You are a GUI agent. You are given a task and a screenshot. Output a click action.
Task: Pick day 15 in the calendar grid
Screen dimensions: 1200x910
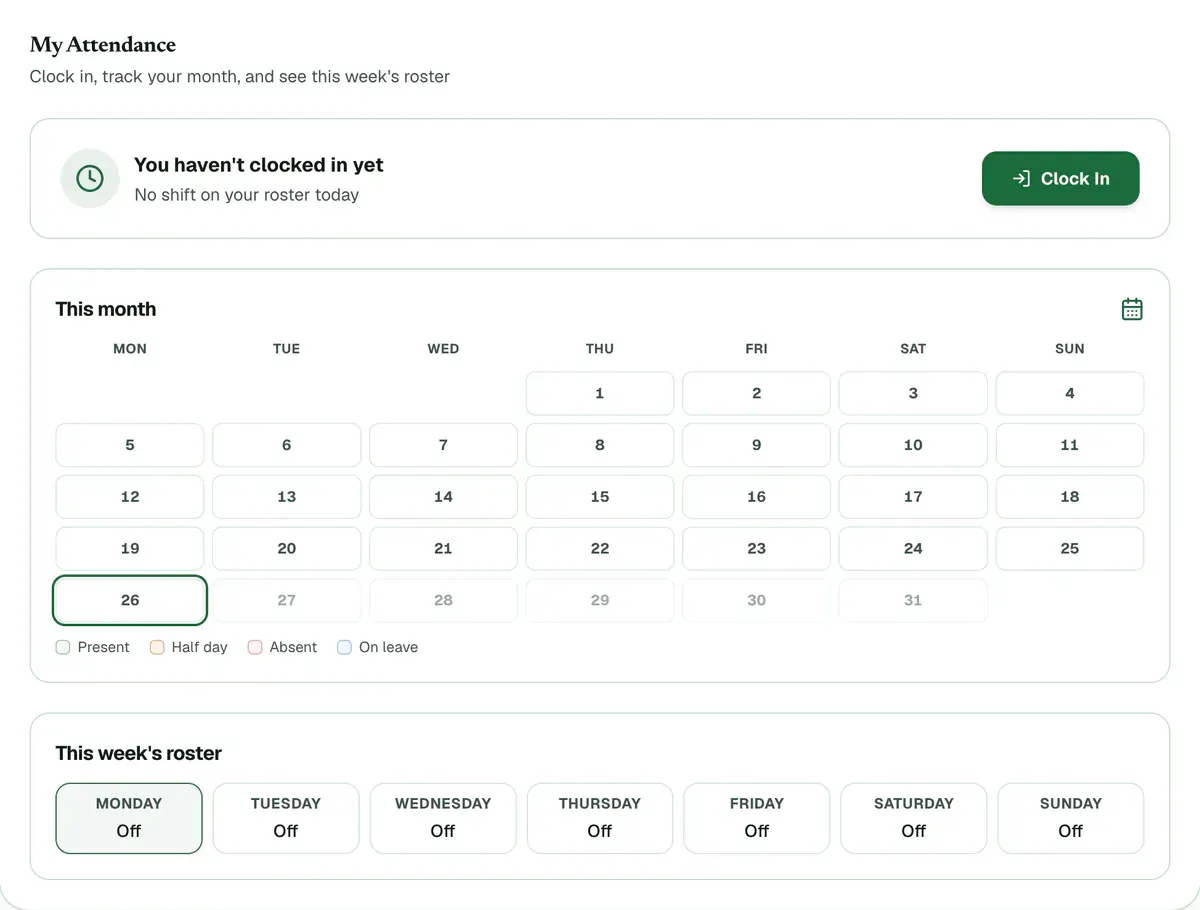tap(600, 497)
